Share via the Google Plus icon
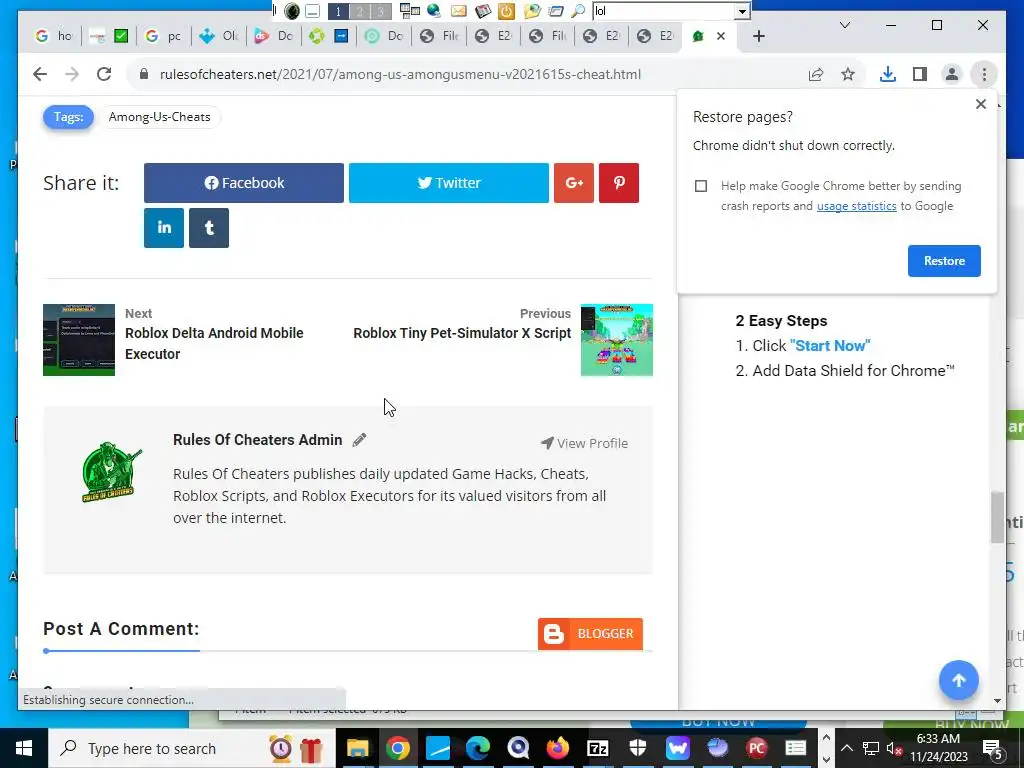This screenshot has width=1024, height=768. click(x=574, y=183)
